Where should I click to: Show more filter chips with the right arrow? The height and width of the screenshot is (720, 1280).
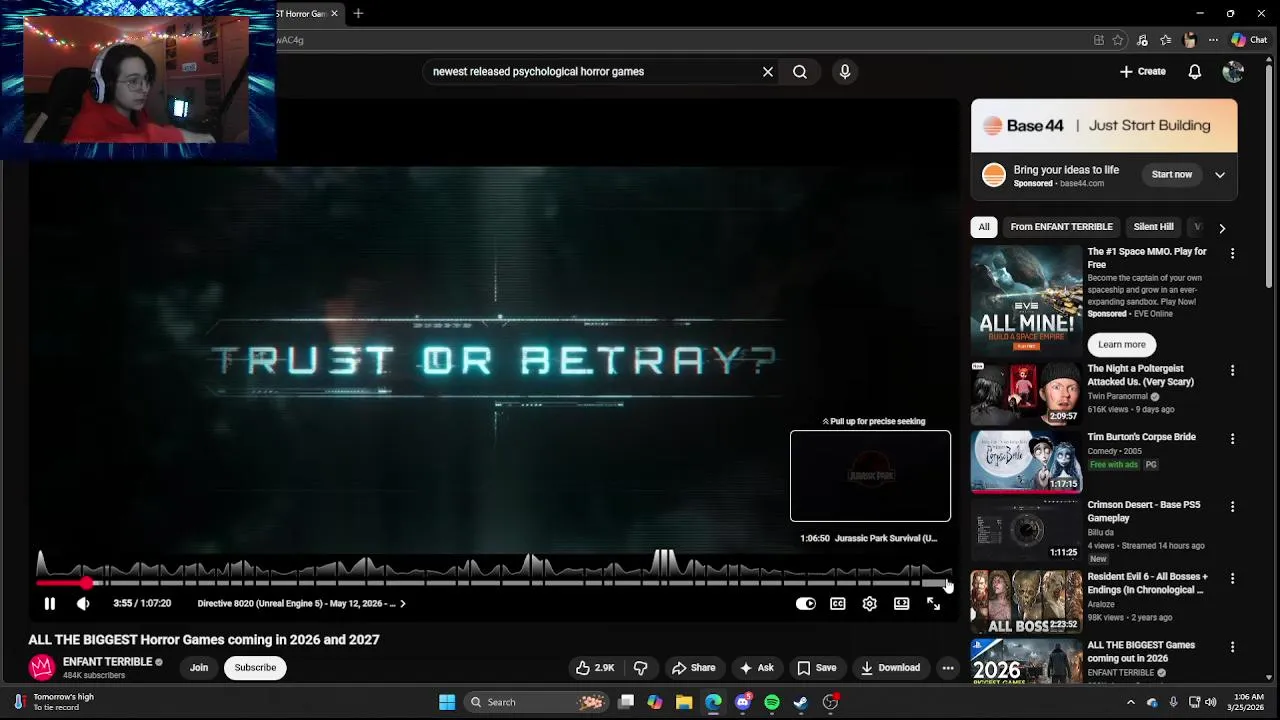coord(1221,228)
